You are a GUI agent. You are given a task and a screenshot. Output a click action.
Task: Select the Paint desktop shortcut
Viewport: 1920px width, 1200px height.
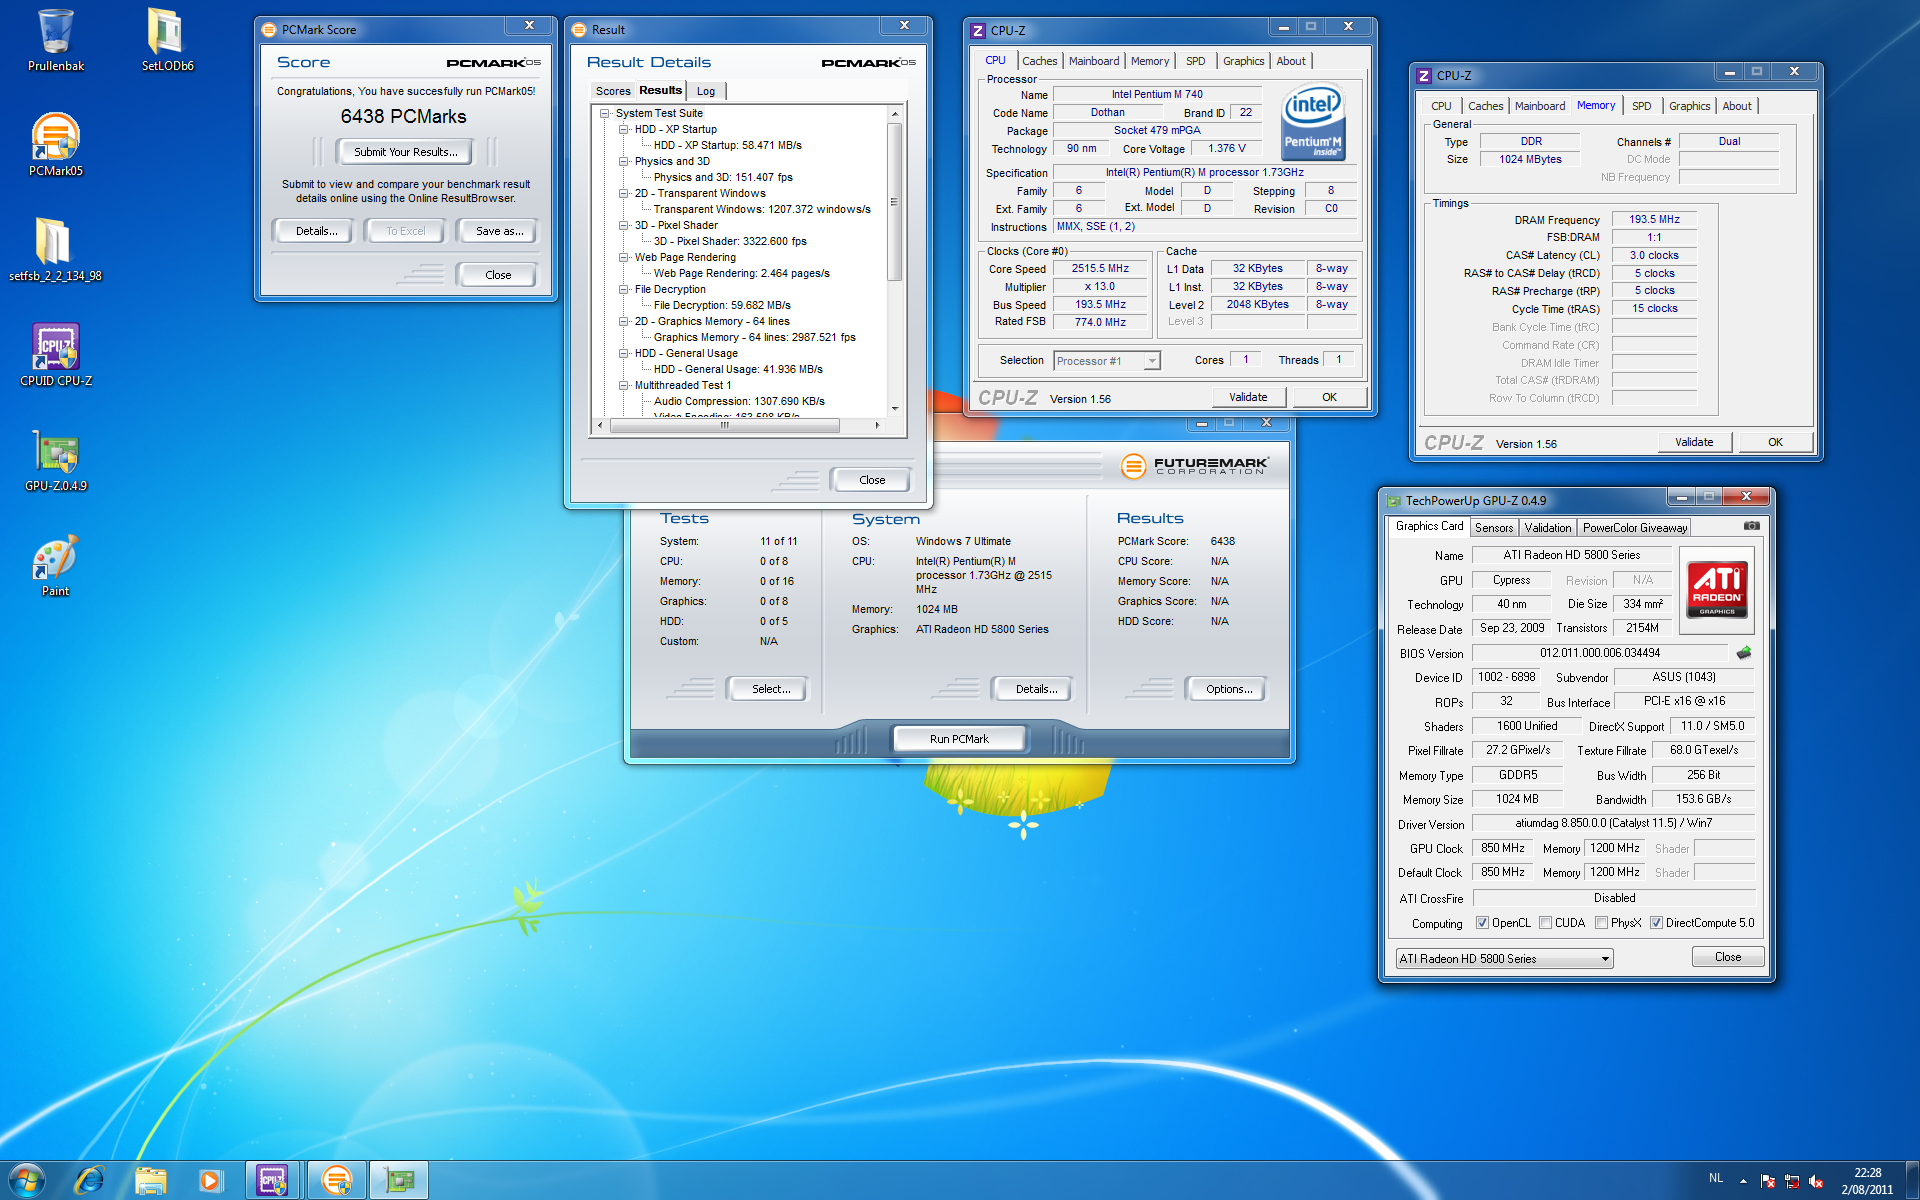[56, 566]
